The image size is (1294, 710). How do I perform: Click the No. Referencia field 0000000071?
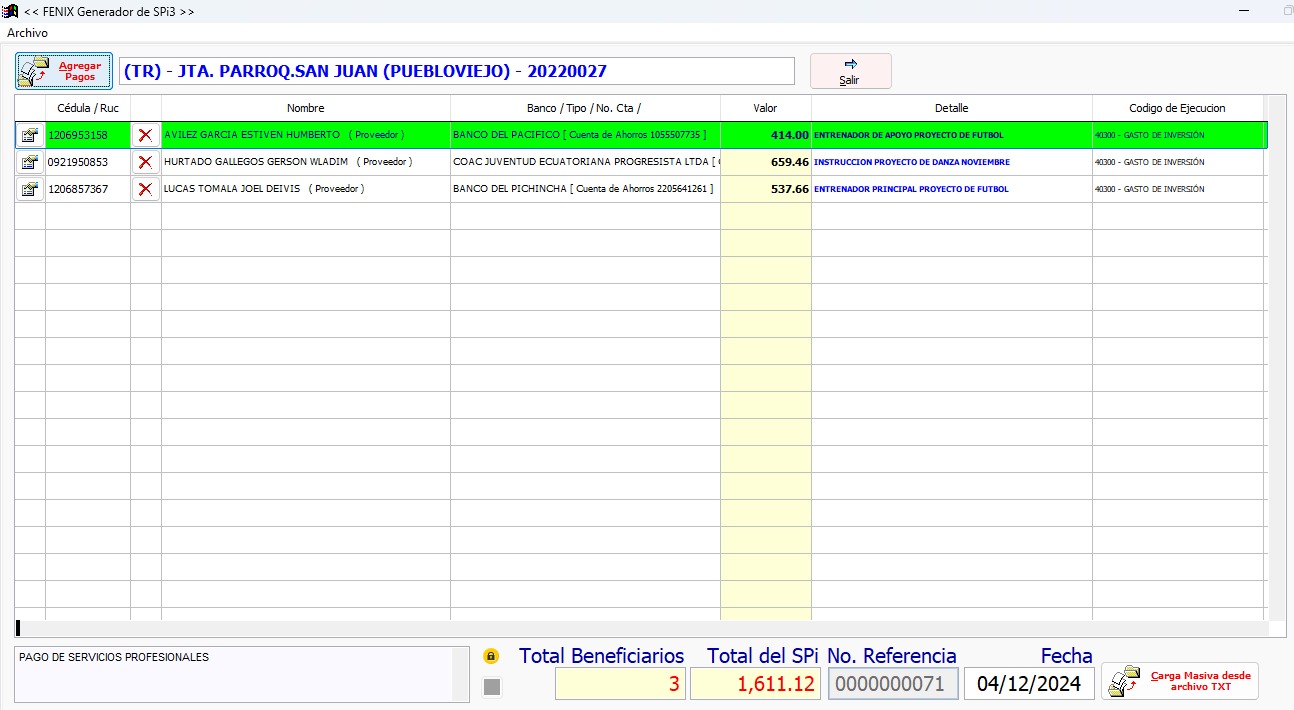(x=892, y=684)
